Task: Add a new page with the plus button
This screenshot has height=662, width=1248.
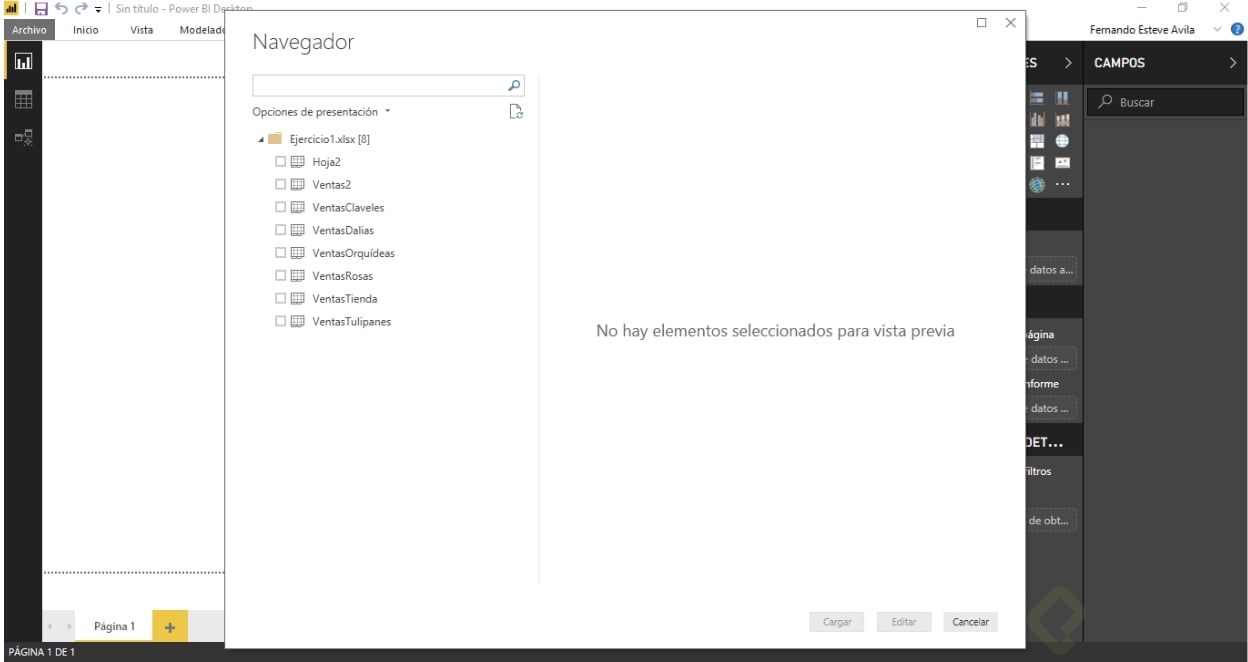Action: [x=169, y=627]
